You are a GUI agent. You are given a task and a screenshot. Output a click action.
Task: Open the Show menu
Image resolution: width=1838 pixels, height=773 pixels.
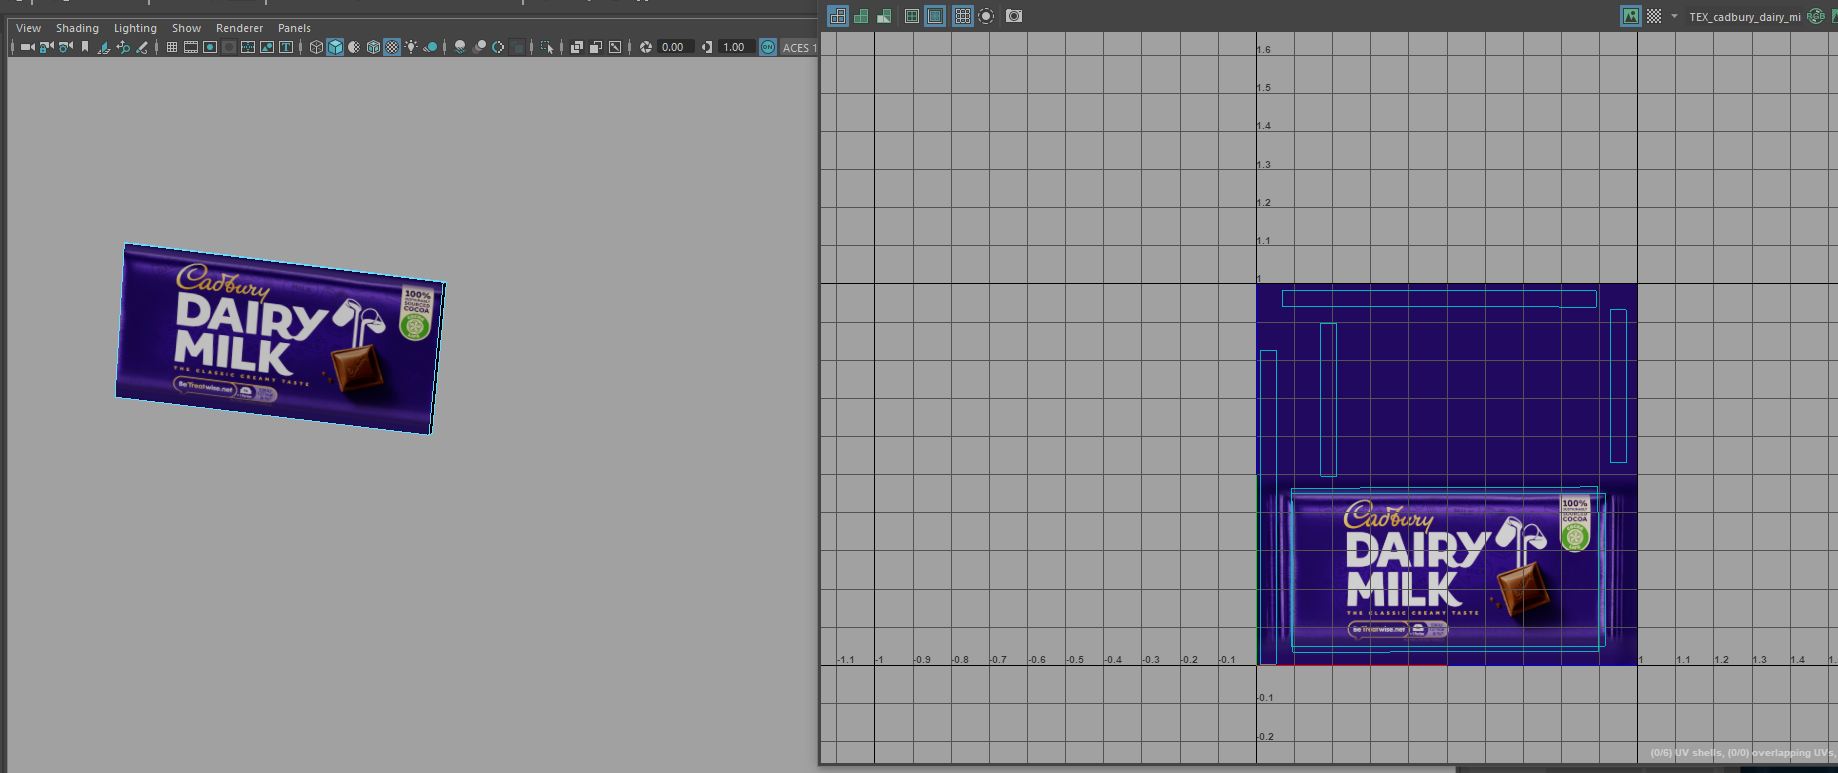(x=186, y=28)
